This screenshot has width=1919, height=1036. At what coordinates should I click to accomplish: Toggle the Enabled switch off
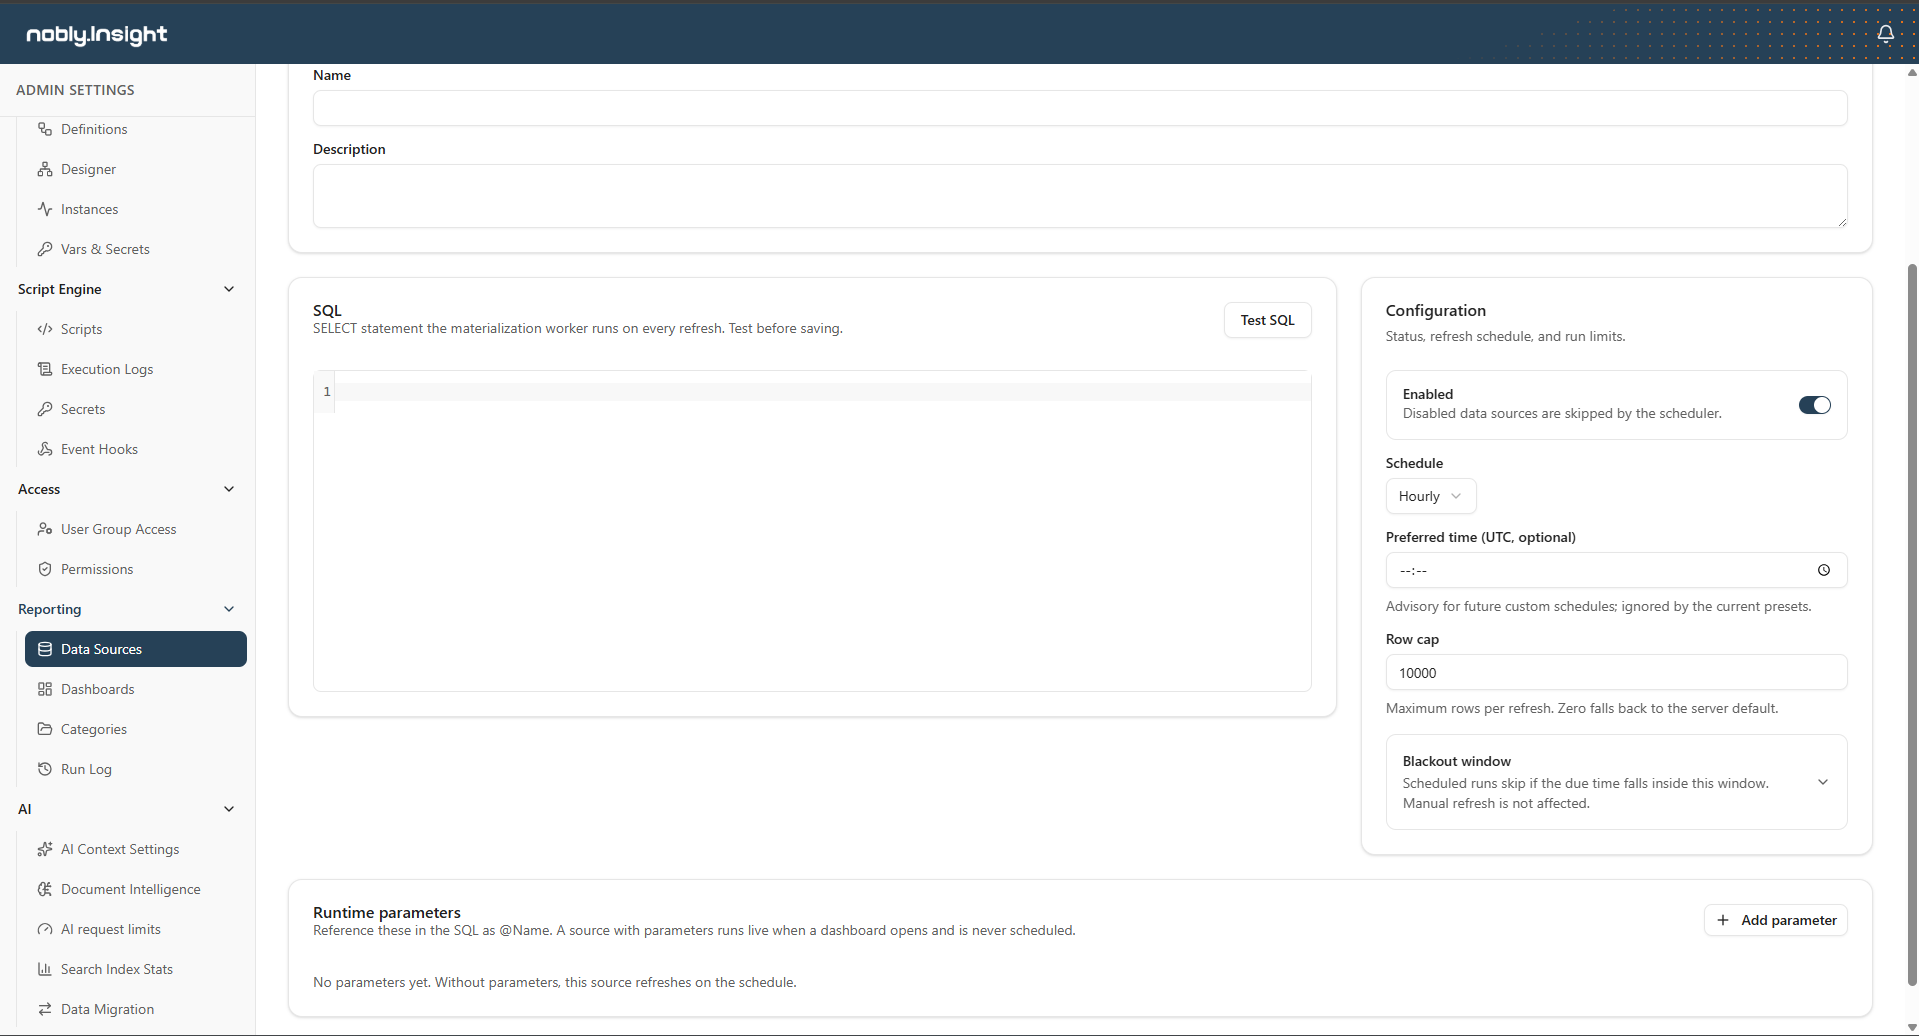1815,405
